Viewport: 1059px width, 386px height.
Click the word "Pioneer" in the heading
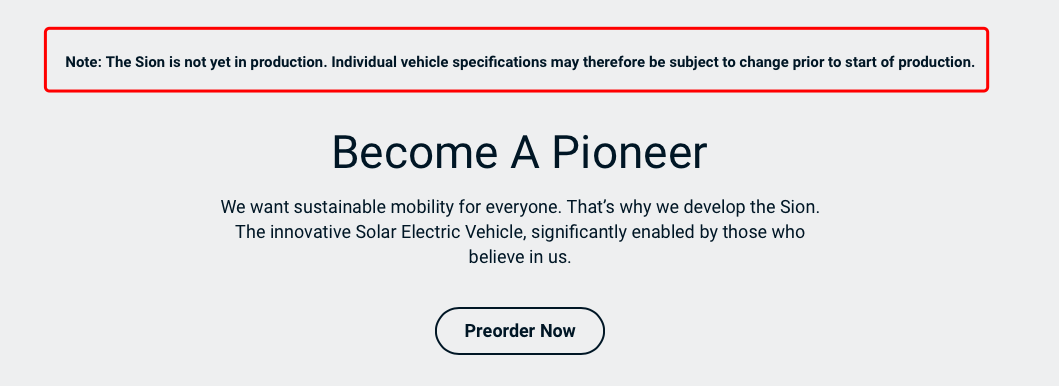click(629, 153)
